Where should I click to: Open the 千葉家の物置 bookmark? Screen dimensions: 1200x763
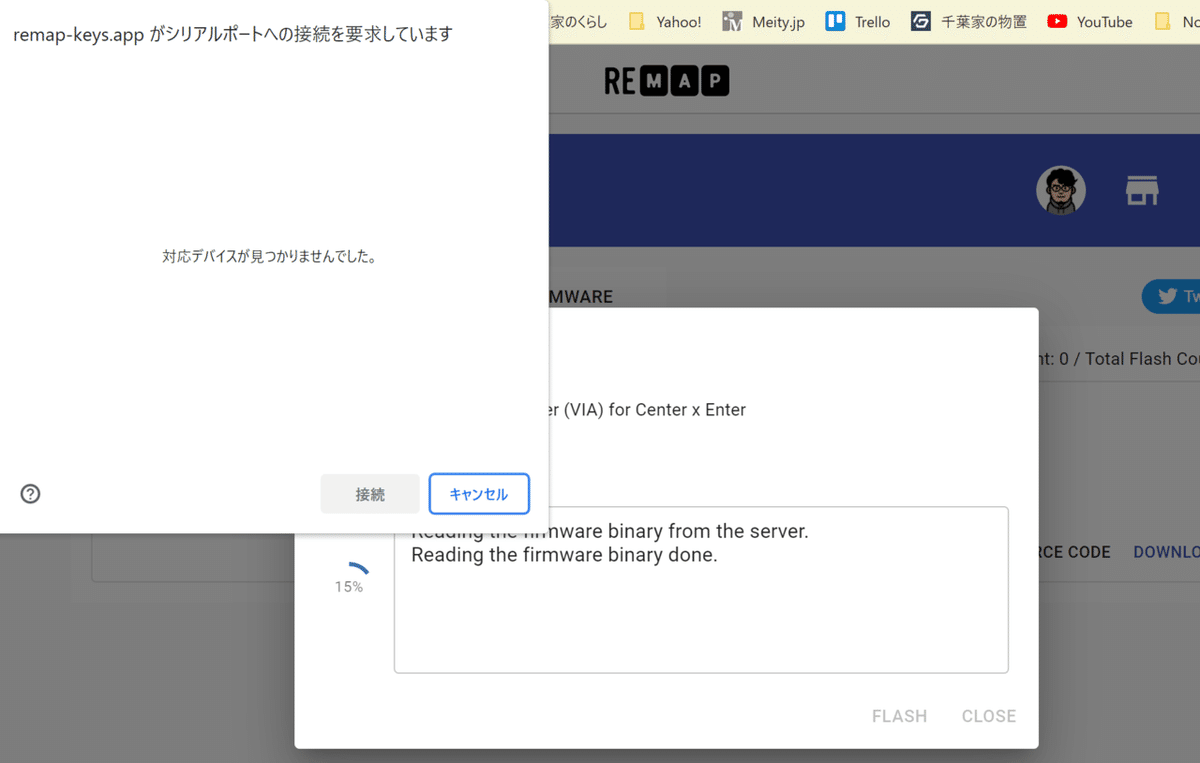[x=969, y=21]
